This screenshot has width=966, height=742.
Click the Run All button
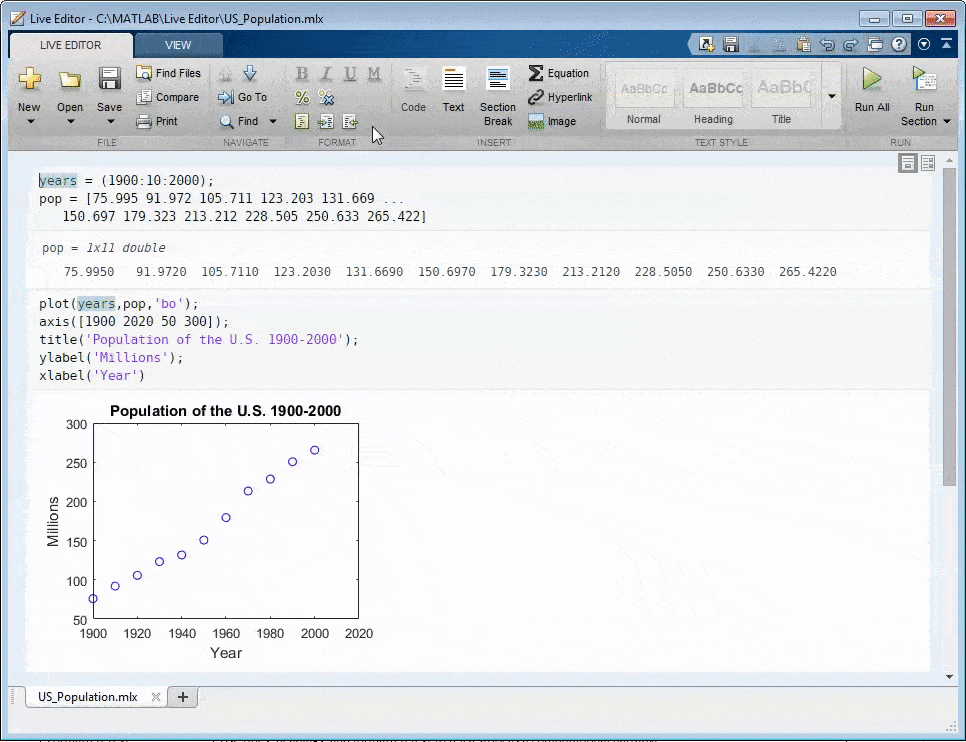871,90
